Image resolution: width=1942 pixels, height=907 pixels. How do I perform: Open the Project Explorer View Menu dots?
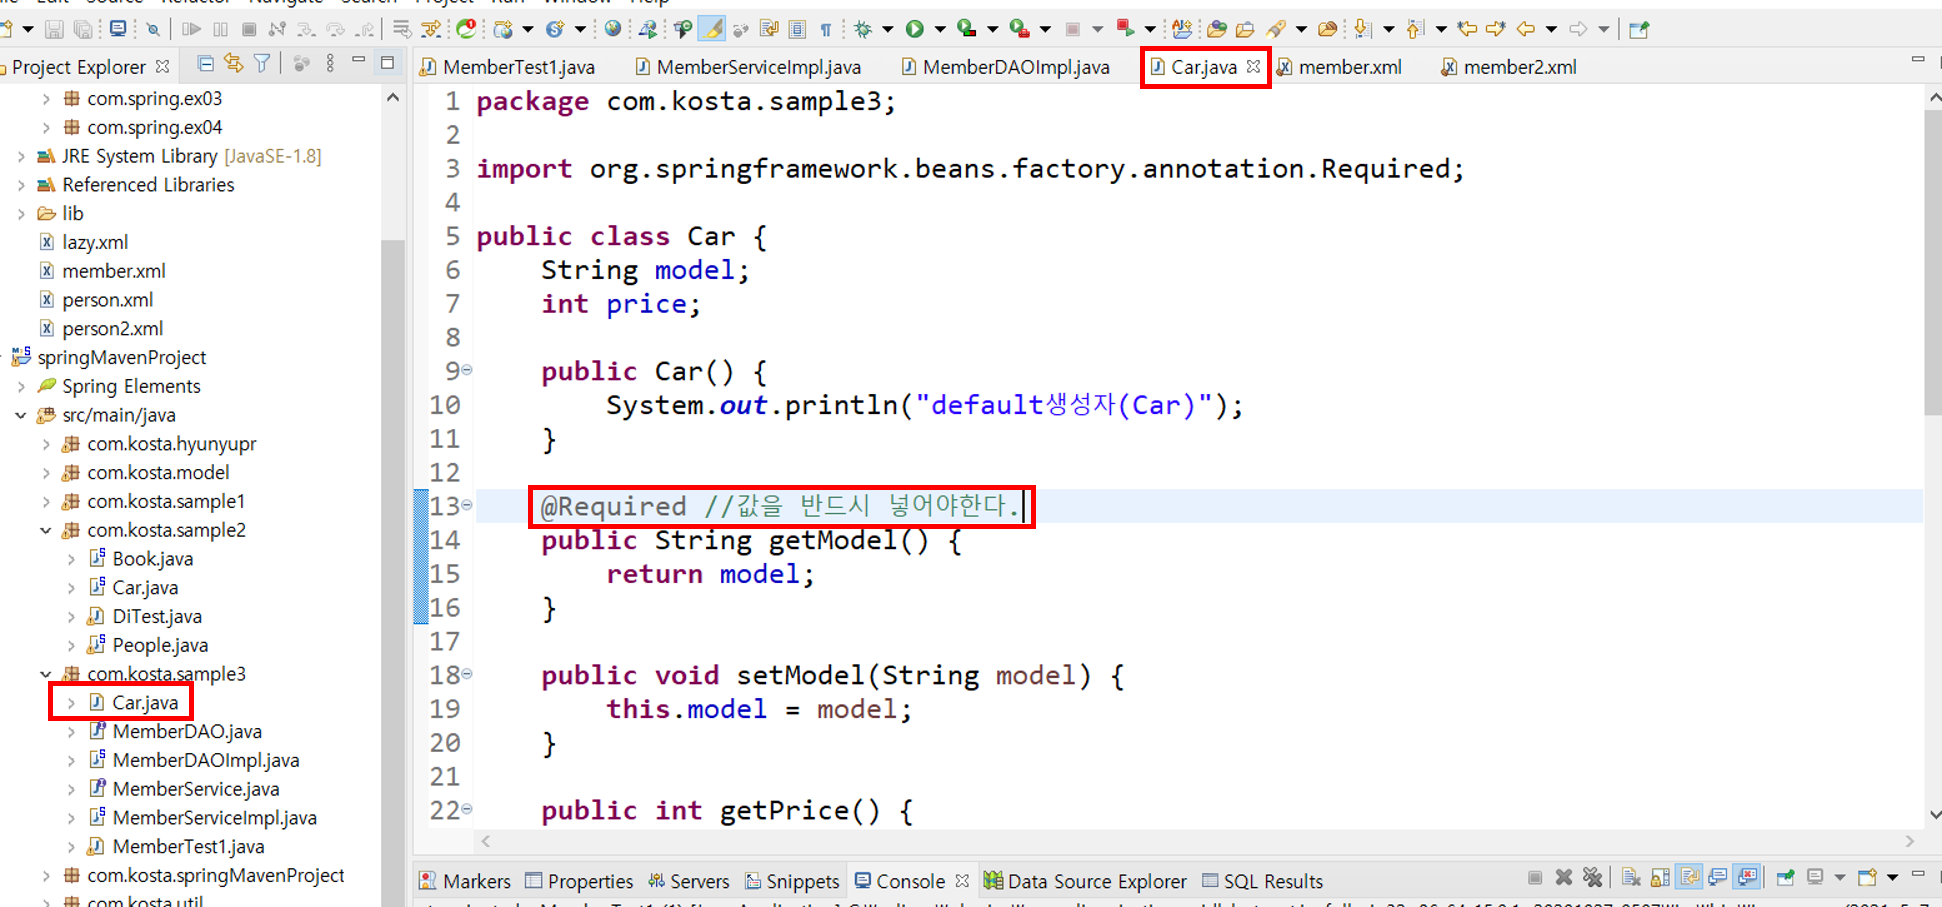[x=330, y=64]
